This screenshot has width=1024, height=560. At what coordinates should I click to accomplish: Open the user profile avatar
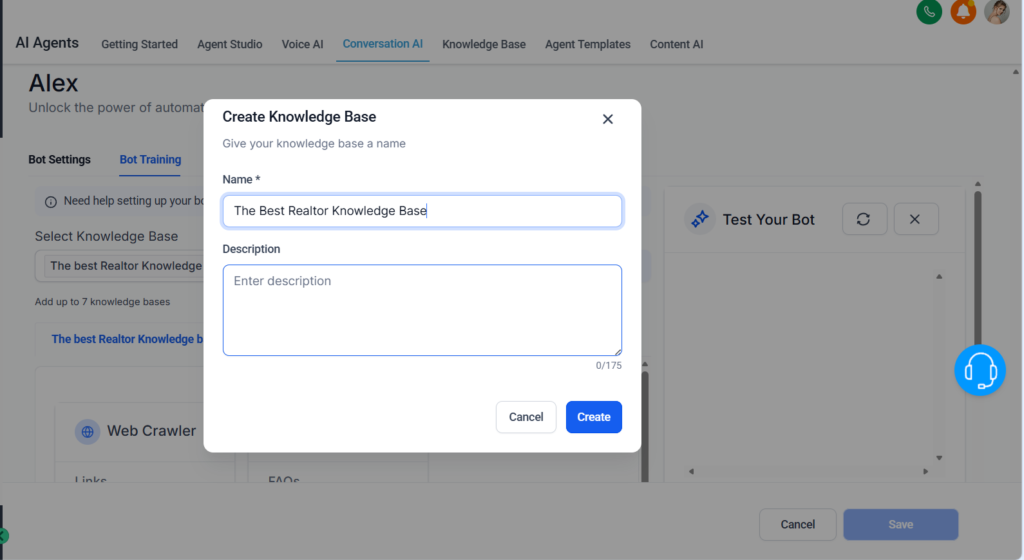(996, 12)
